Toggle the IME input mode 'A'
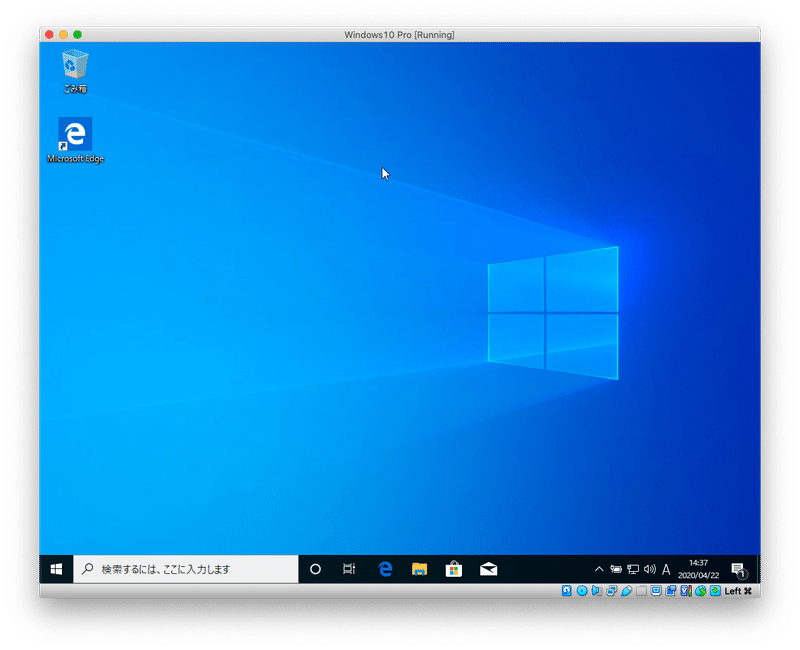The image size is (800, 650). [666, 569]
